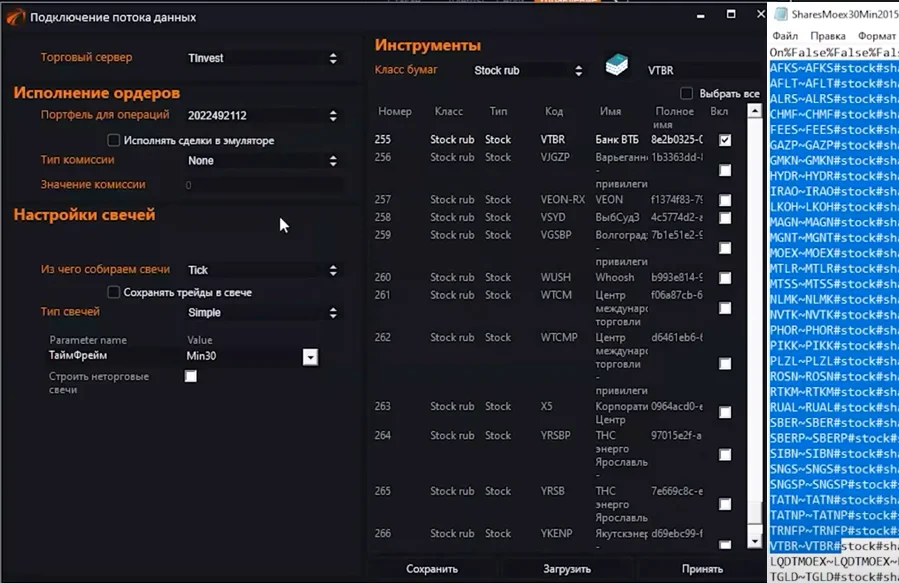Open the 'Портфель для операций' dropdown

click(x=263, y=115)
